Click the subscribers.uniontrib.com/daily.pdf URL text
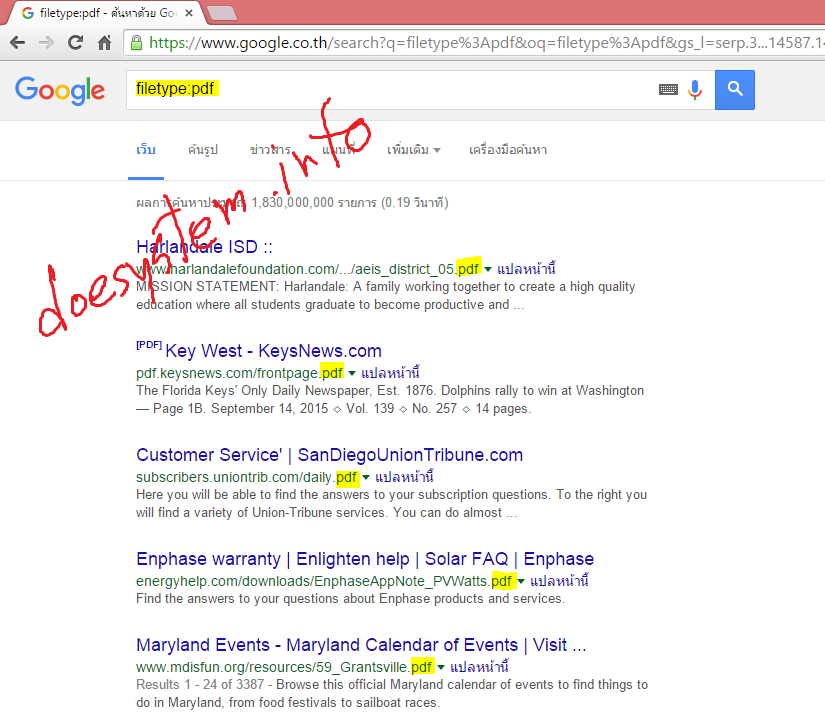825x713 pixels. 247,477
